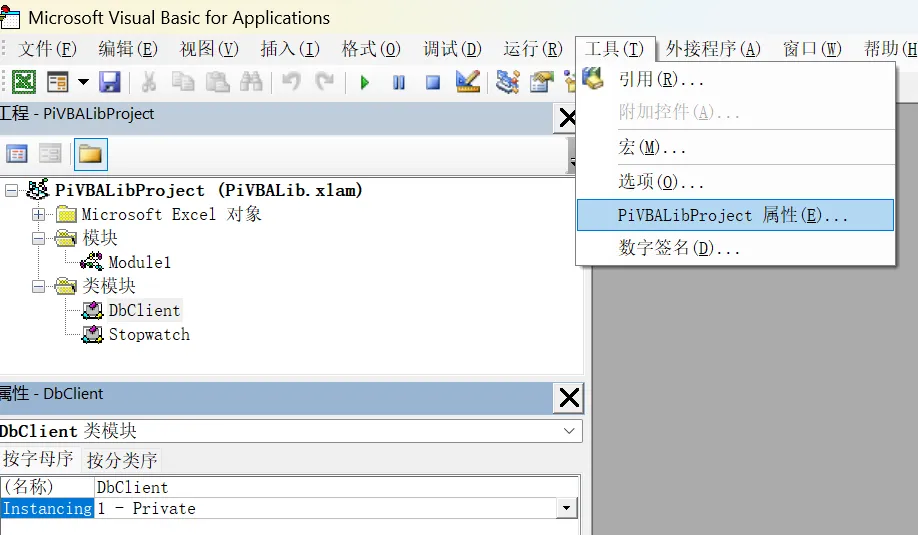918x535 pixels.
Task: Click the Break pause icon
Action: (x=399, y=83)
